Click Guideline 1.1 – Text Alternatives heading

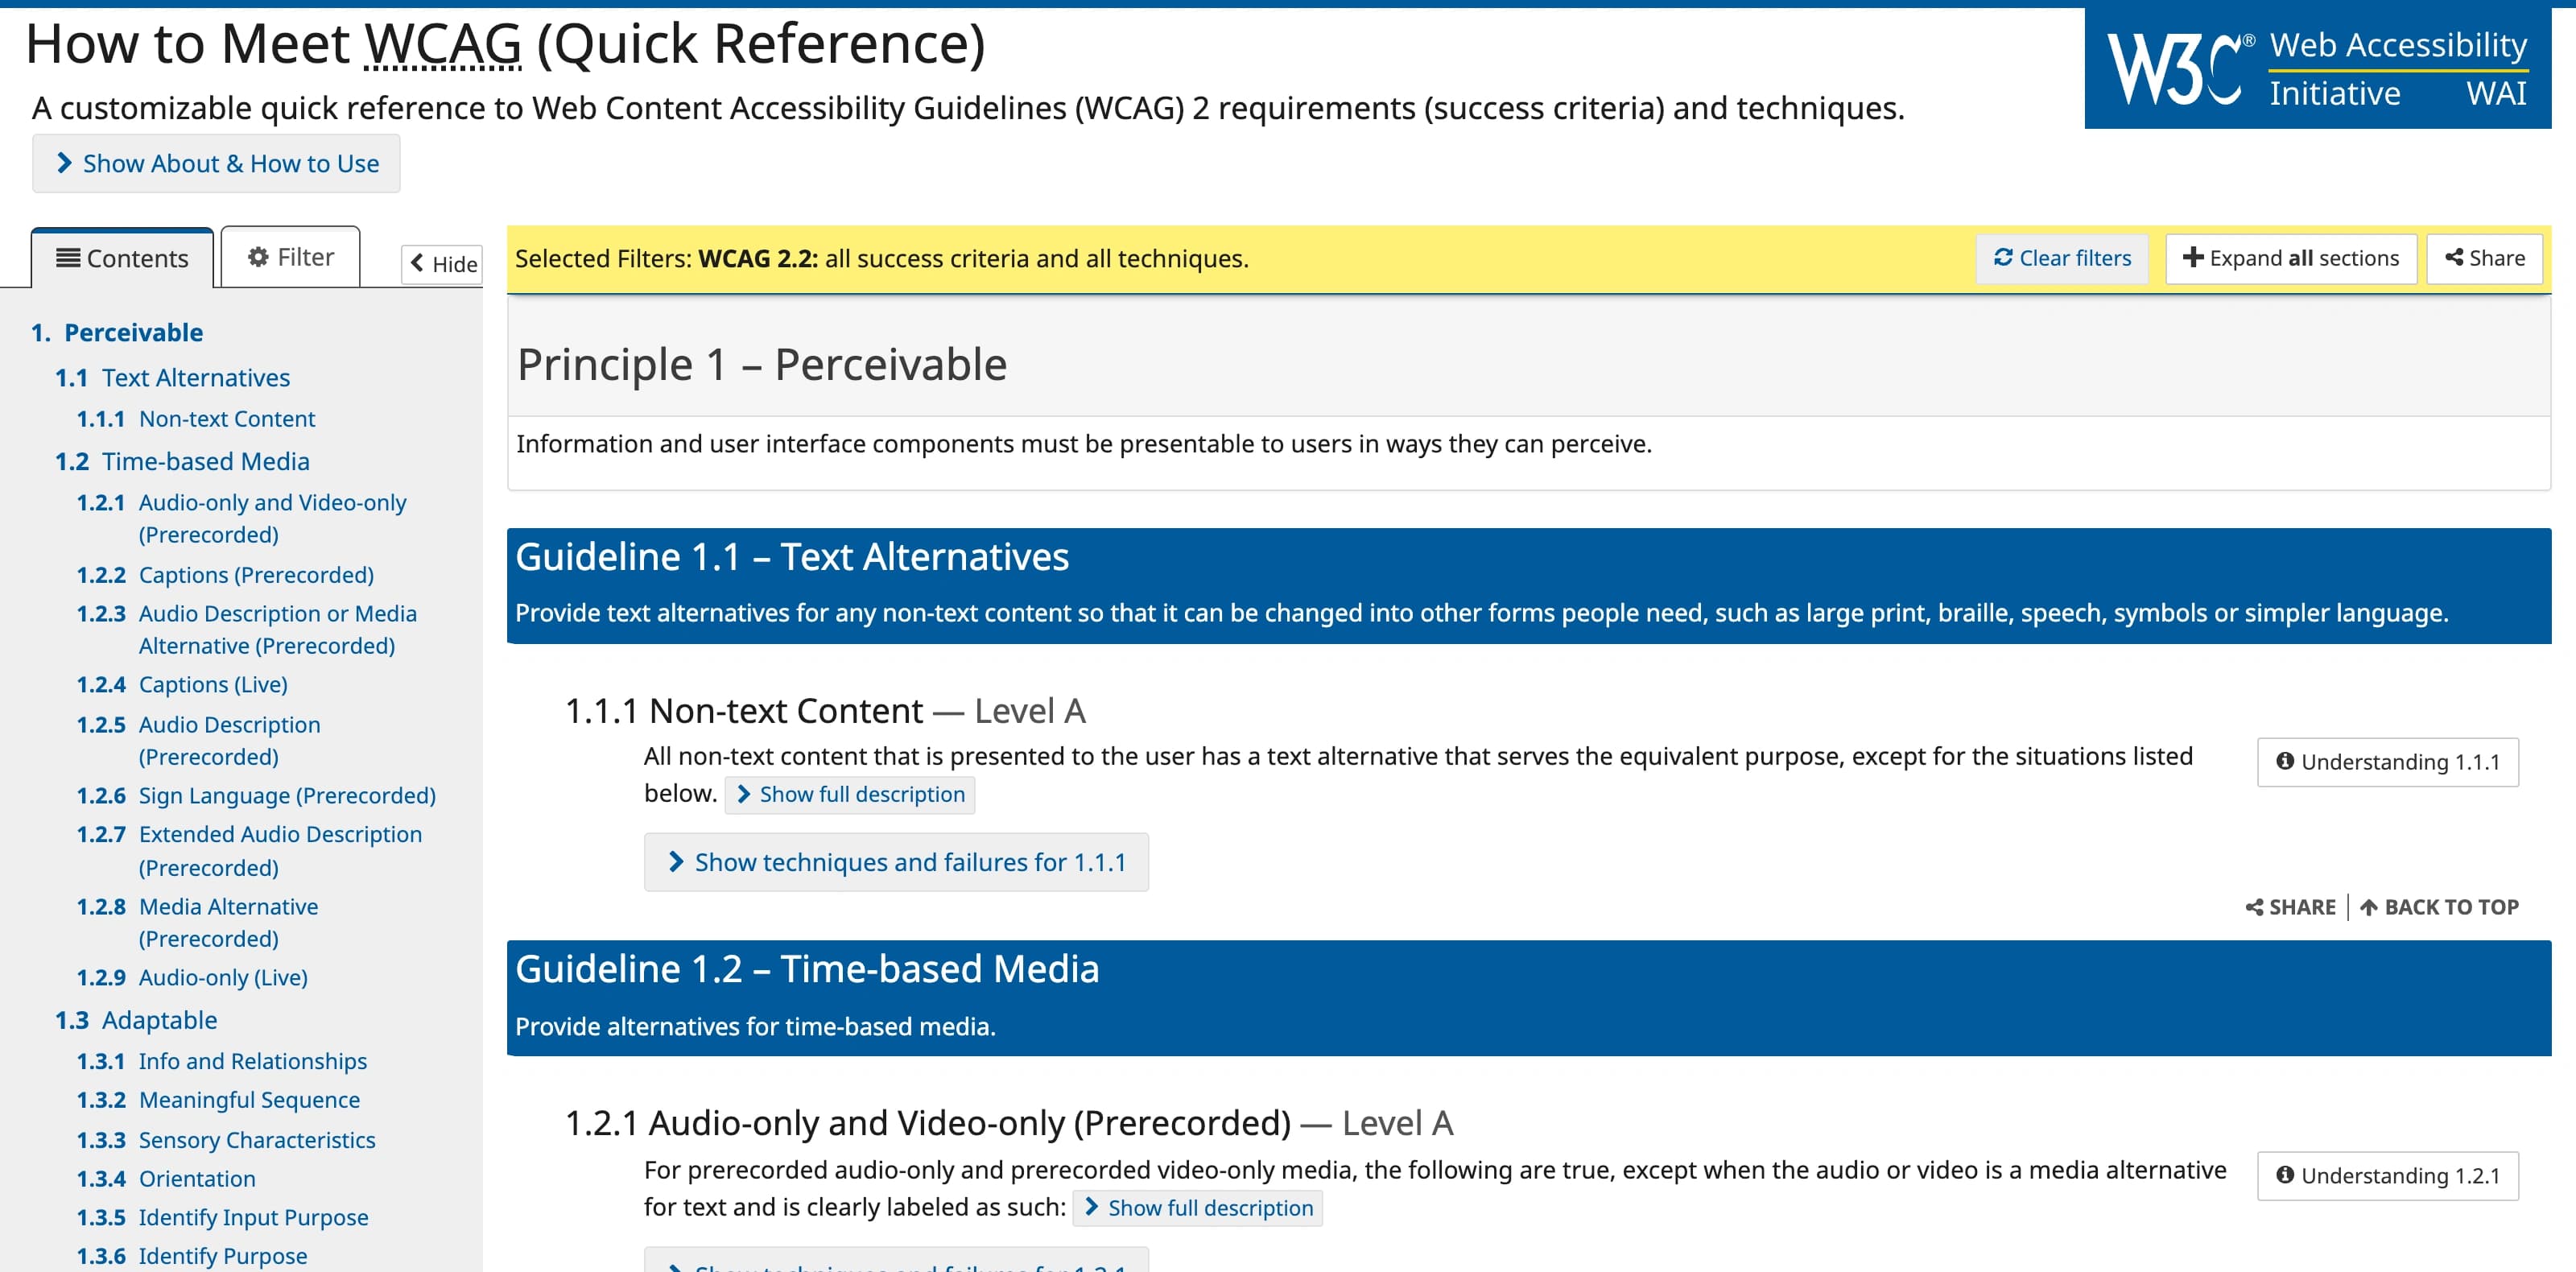tap(792, 557)
